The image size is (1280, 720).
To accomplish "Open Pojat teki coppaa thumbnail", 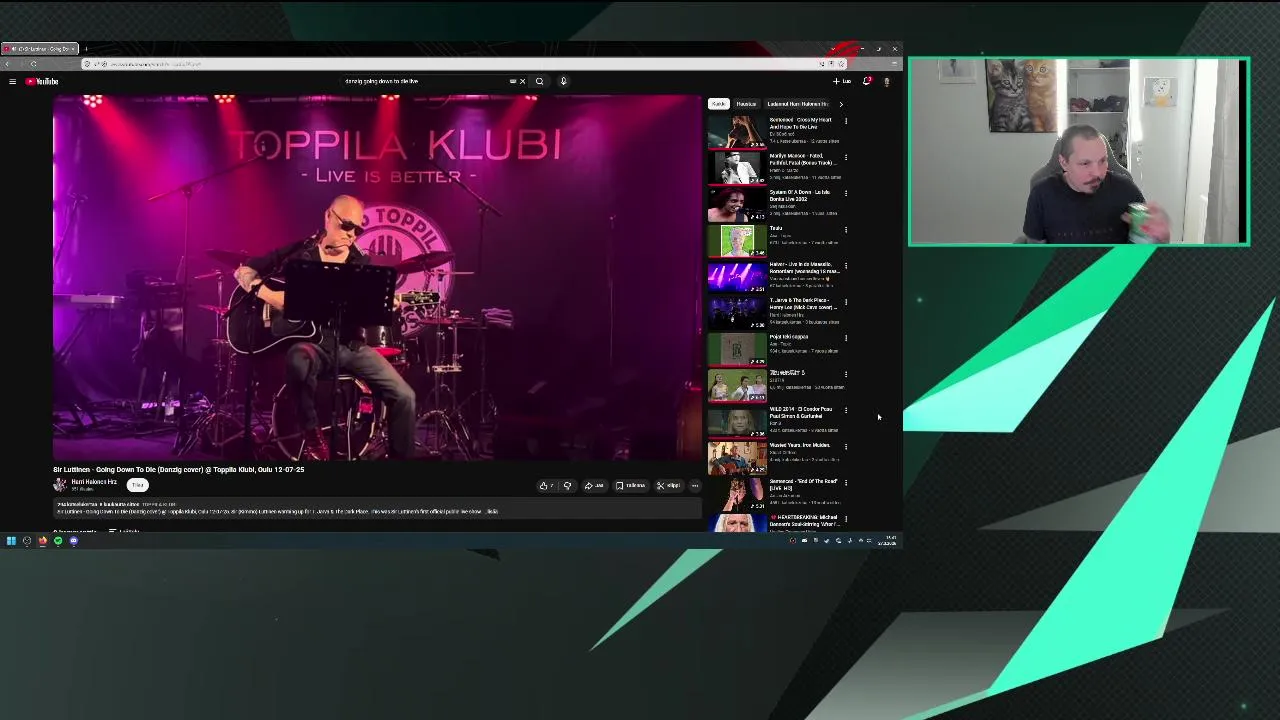I will (737, 349).
